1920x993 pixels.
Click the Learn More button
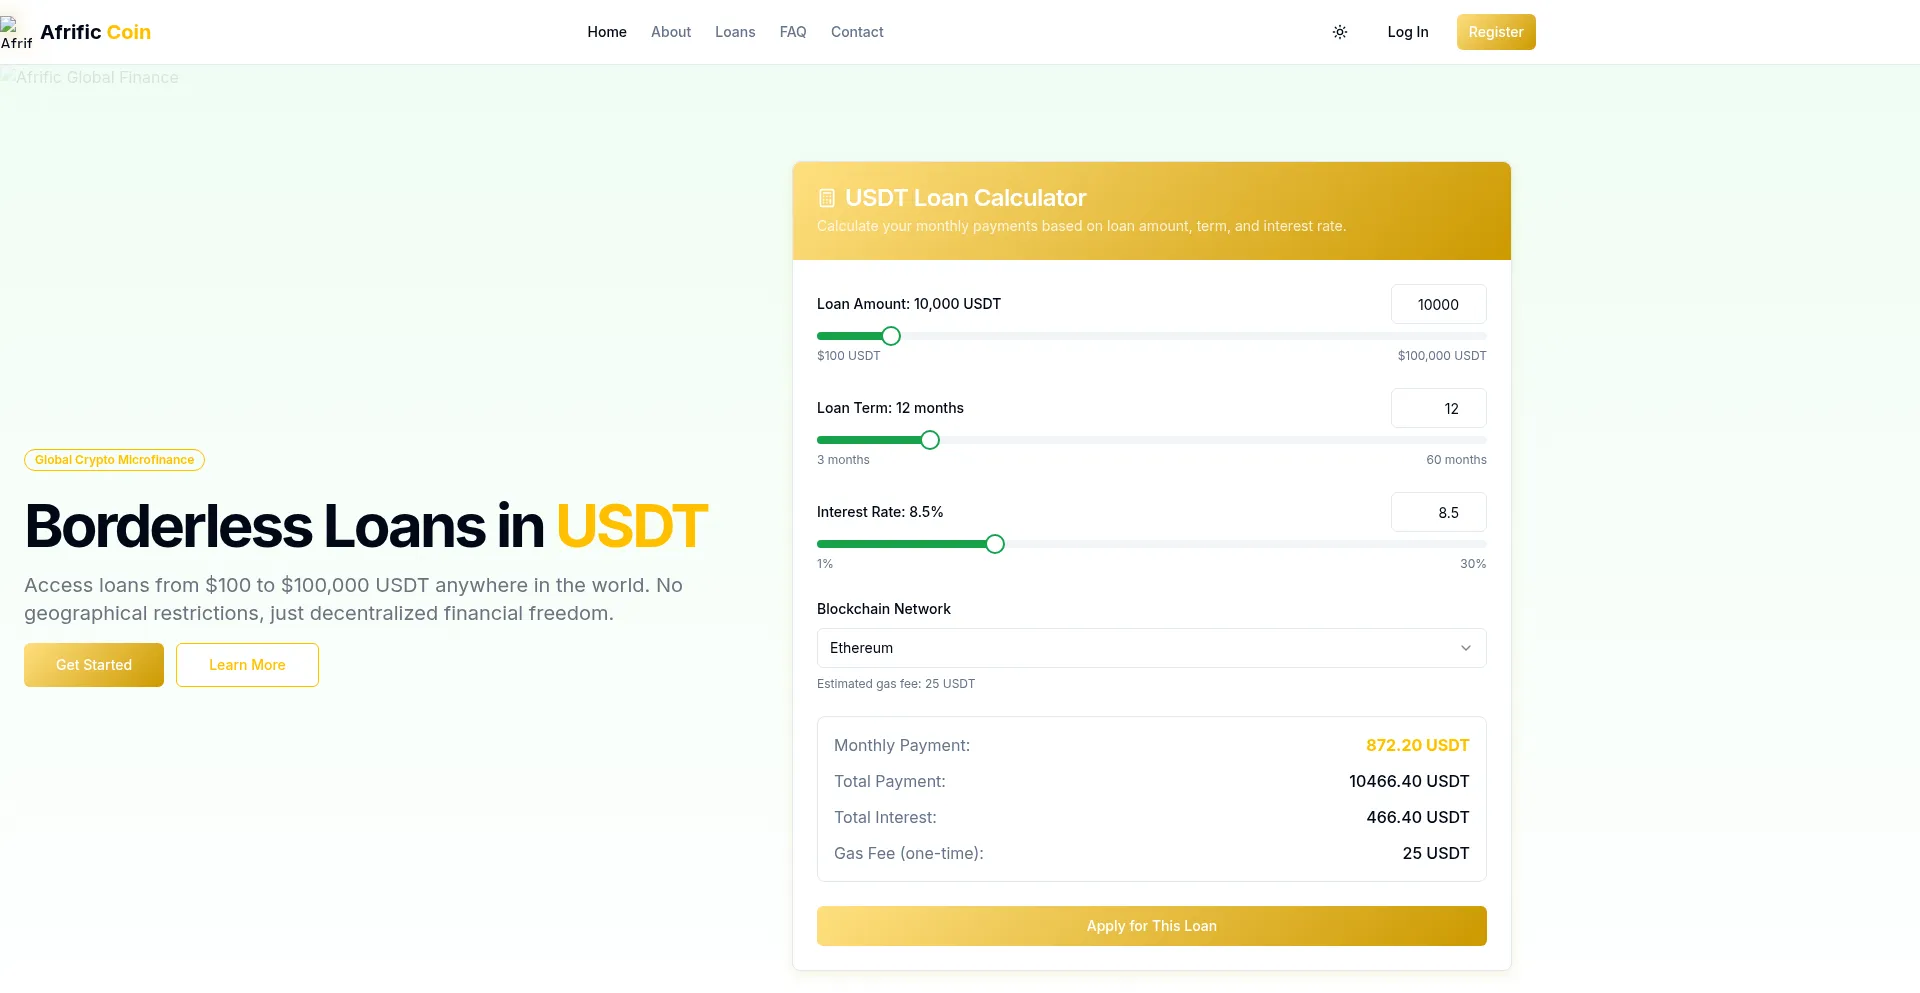(x=247, y=665)
